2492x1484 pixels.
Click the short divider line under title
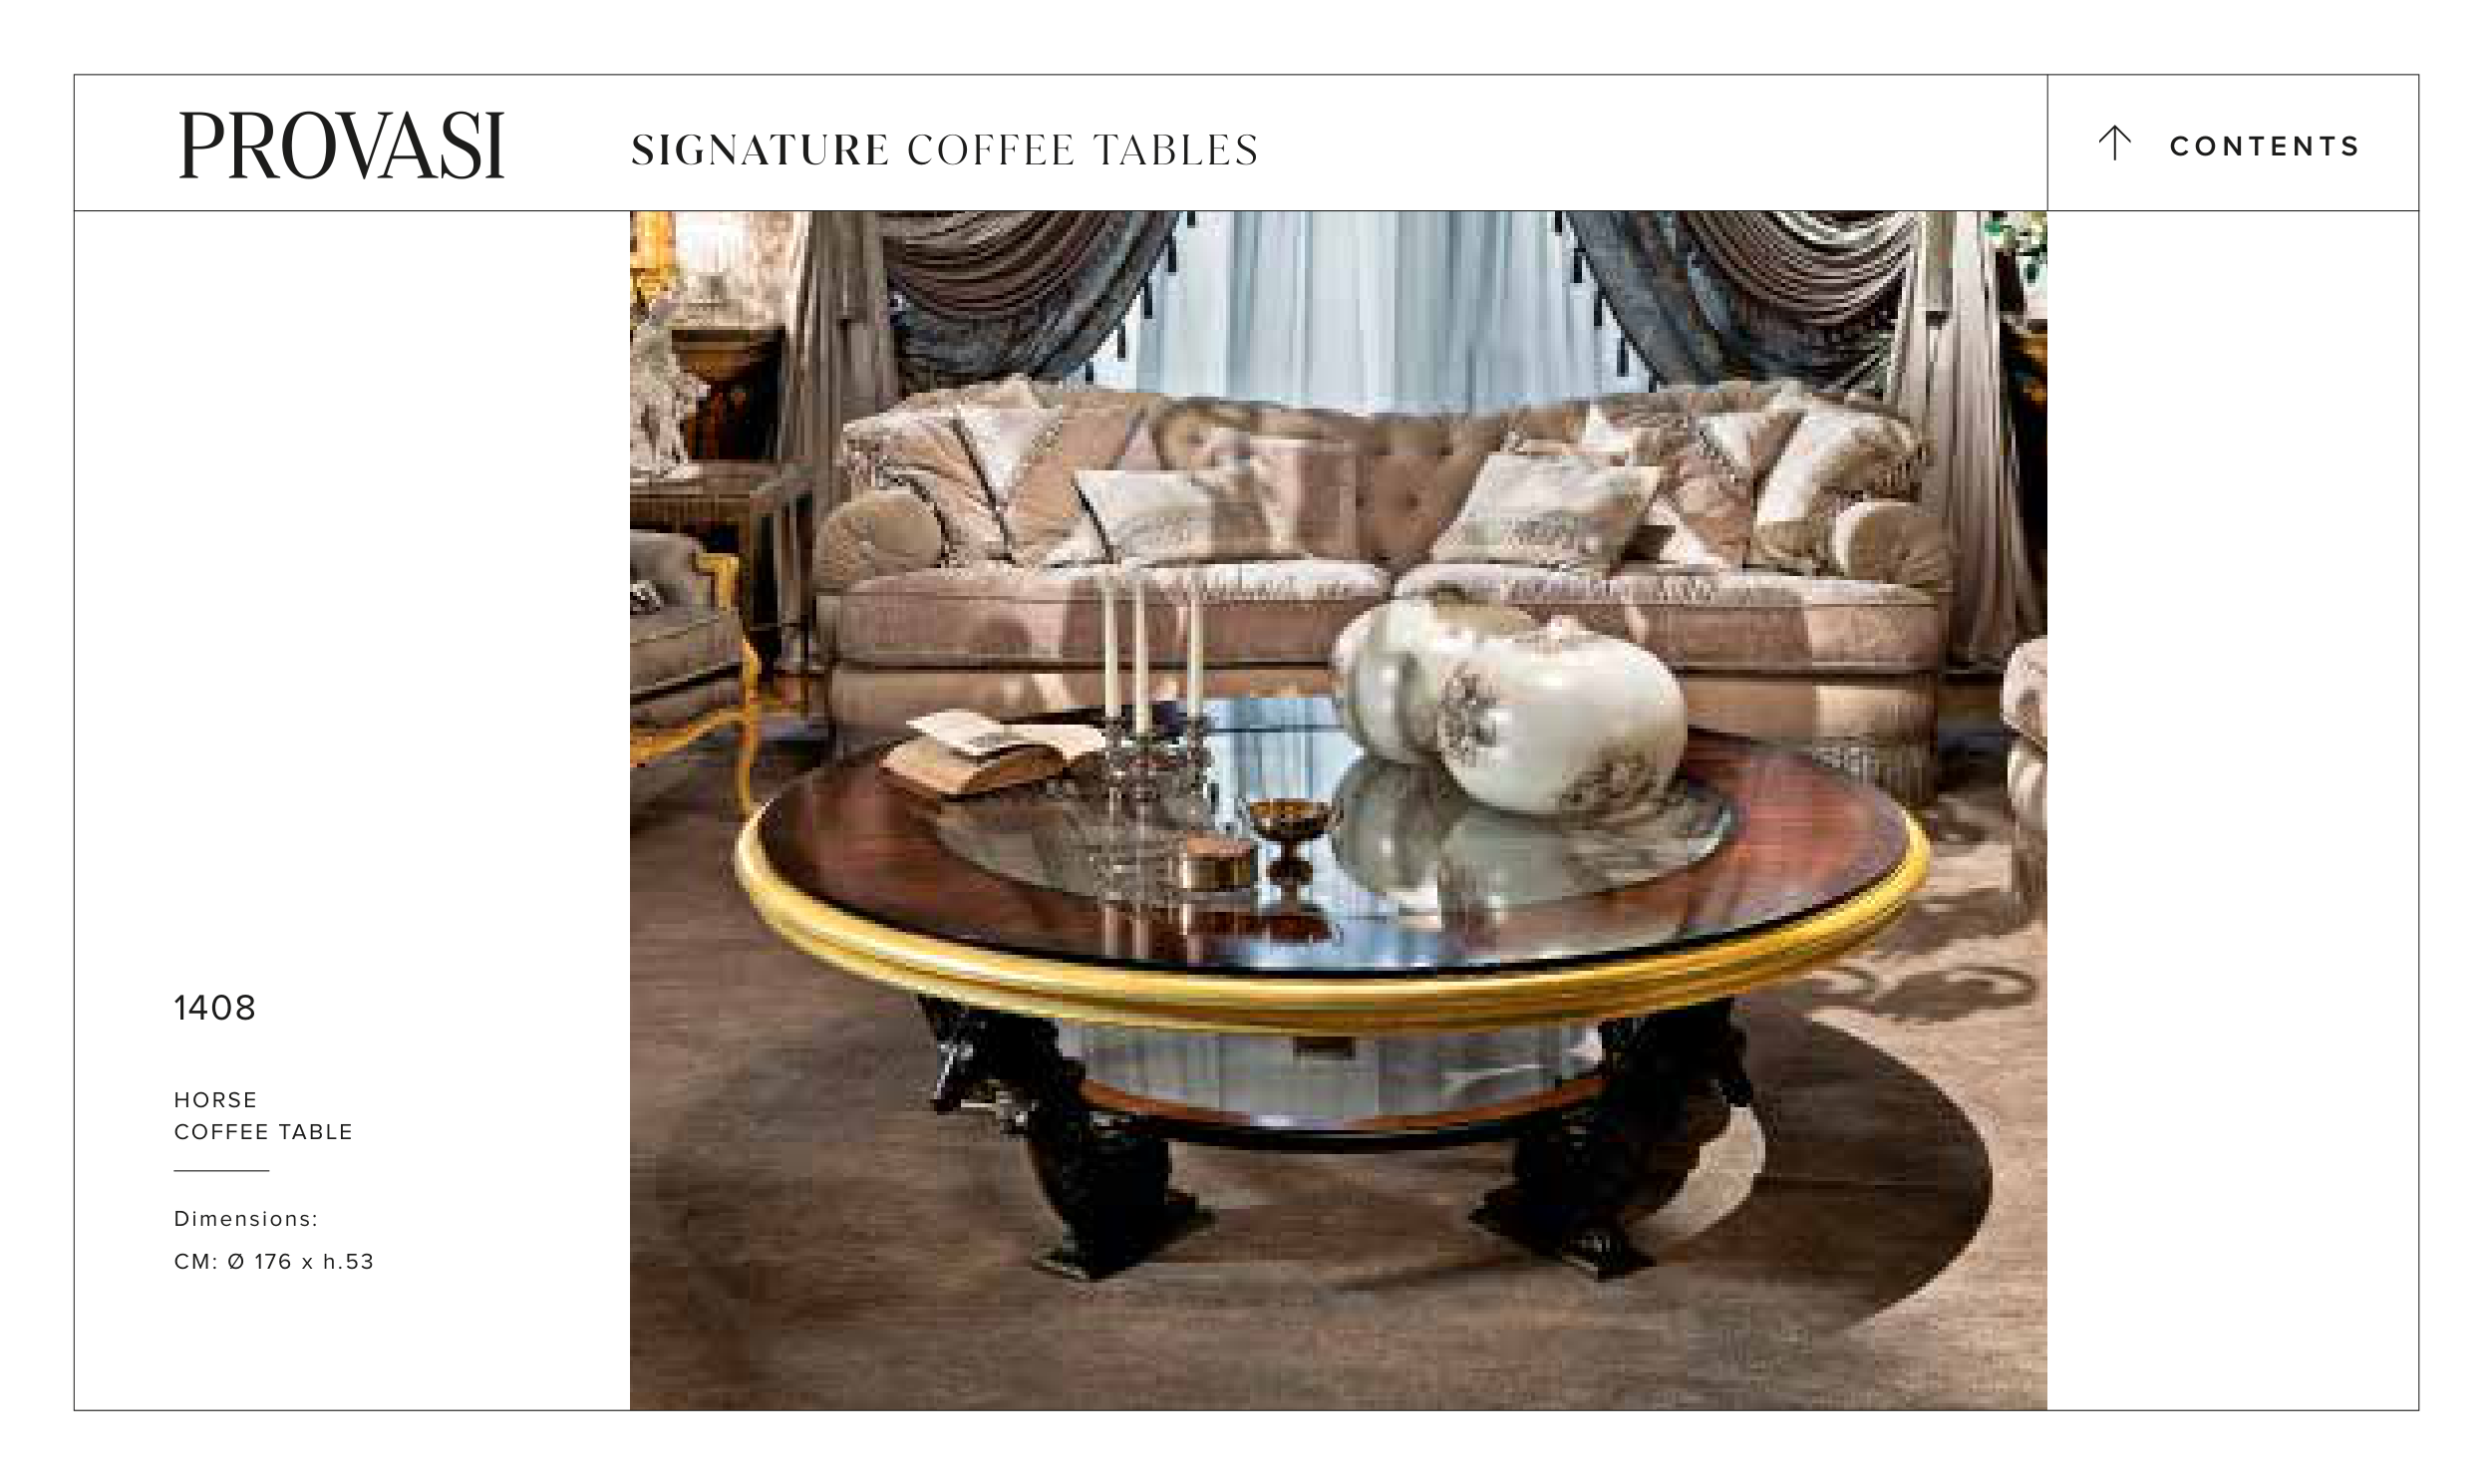coord(221,1170)
